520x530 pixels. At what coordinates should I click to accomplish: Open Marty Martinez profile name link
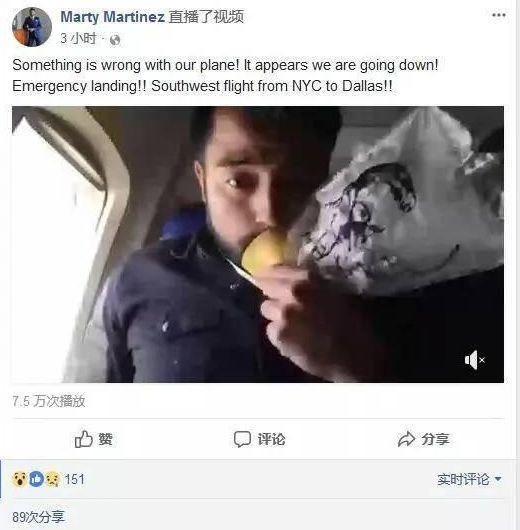pos(113,17)
